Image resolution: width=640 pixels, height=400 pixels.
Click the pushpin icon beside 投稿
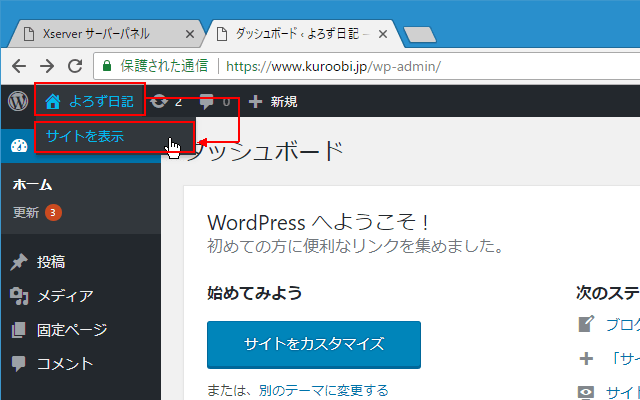(x=19, y=262)
